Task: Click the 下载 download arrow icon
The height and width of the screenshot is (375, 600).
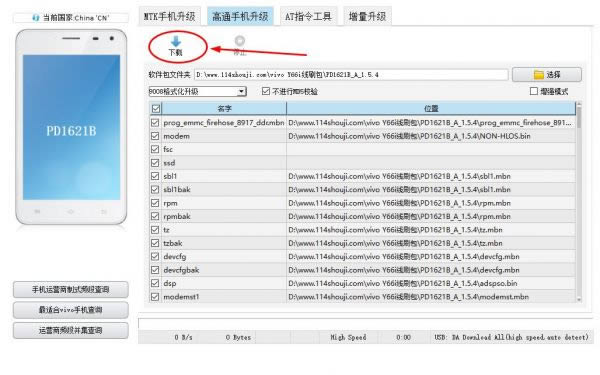Action: pyautogui.click(x=176, y=42)
